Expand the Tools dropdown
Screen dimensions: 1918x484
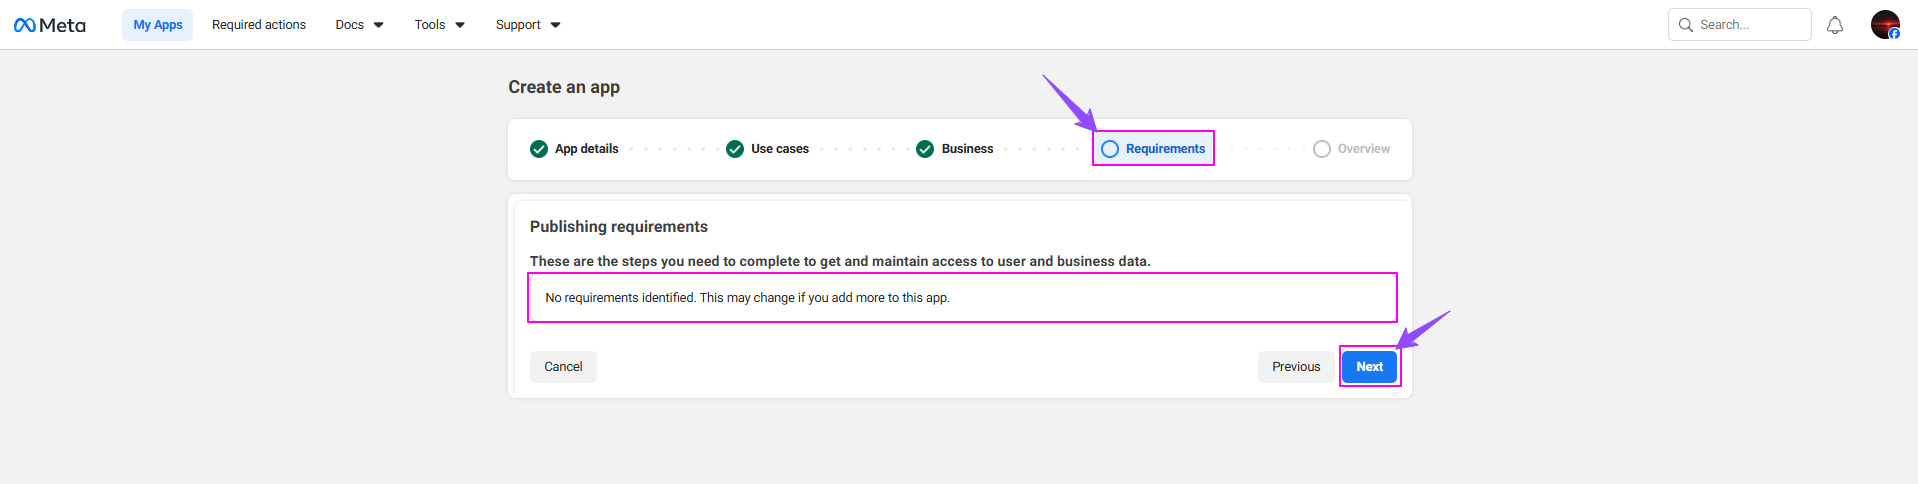440,25
